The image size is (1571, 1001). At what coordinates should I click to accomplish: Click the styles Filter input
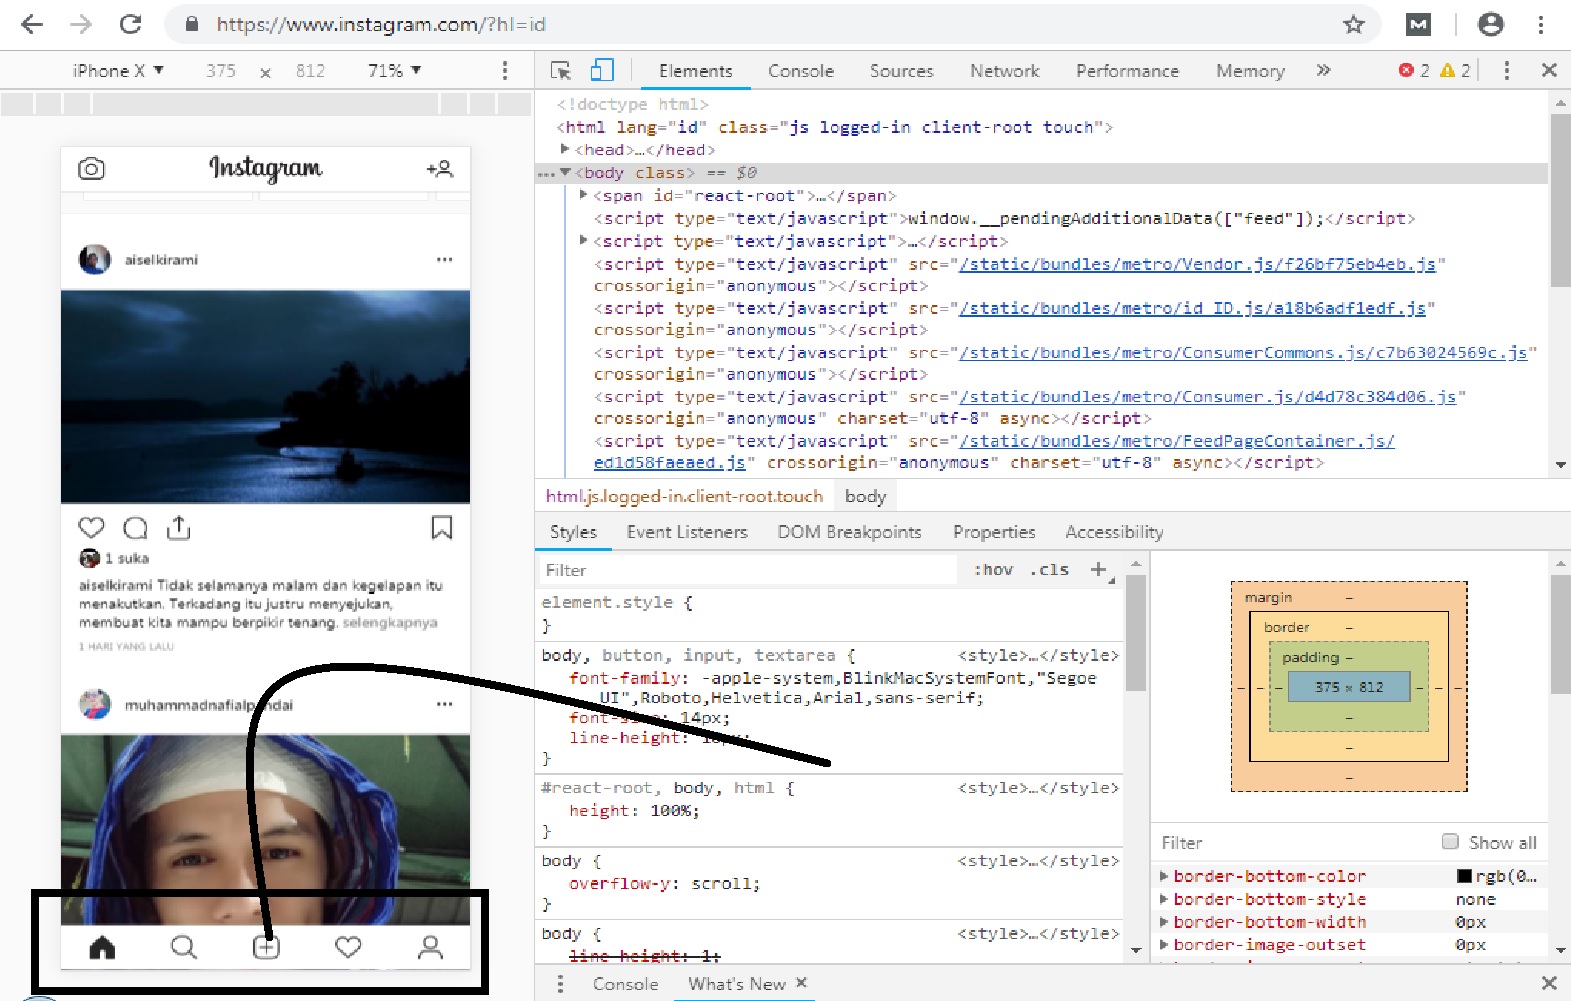[x=748, y=570]
